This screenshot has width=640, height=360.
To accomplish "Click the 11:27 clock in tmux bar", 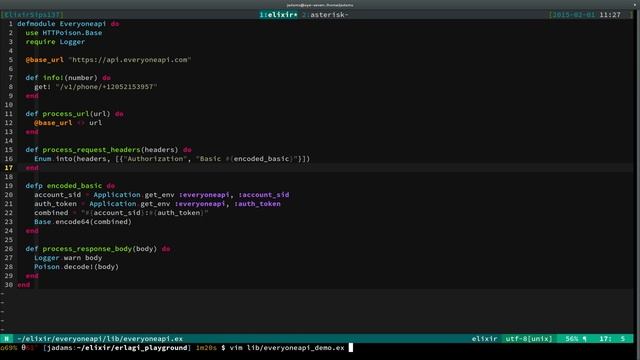I will 610,15.
